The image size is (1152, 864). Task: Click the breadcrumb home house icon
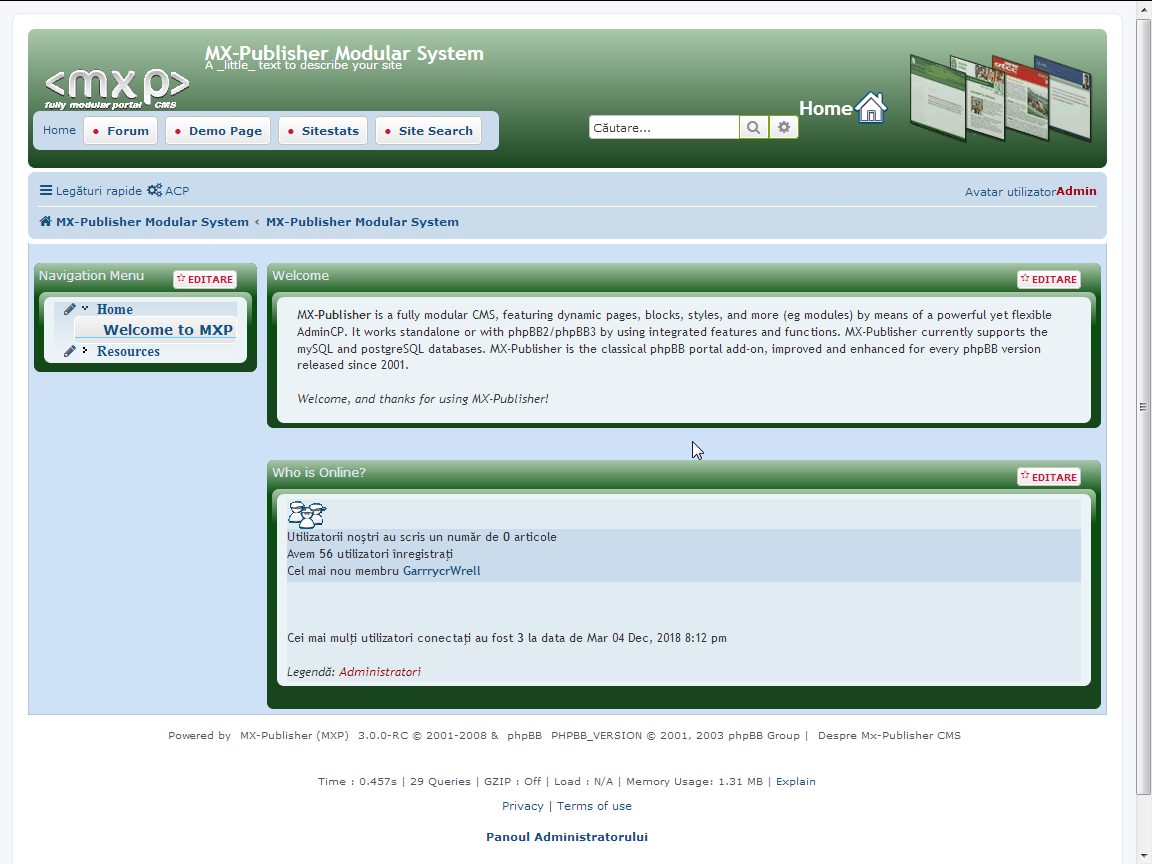[43, 221]
